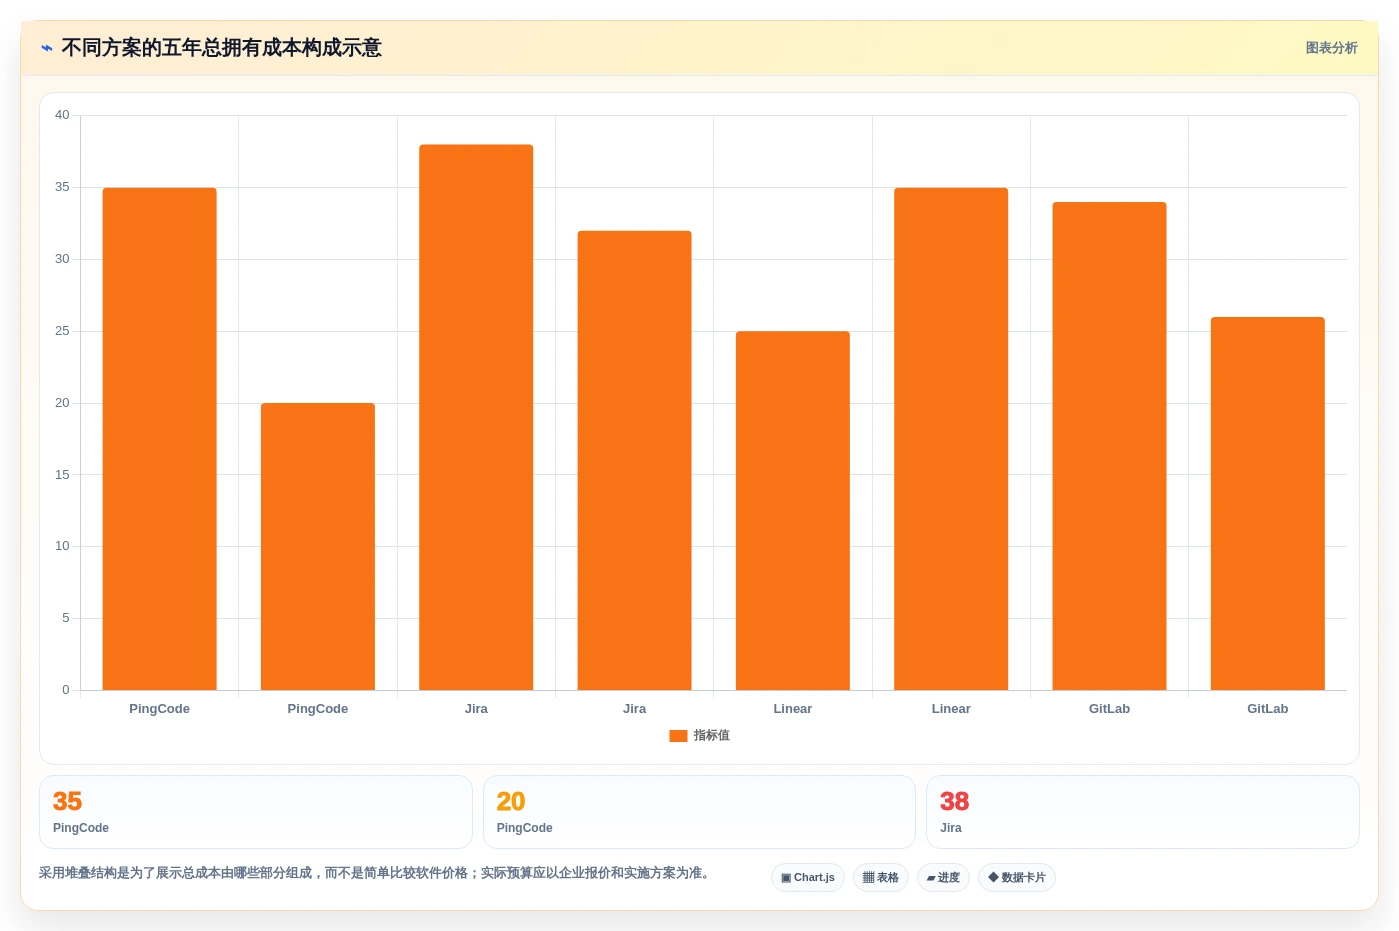Click the y-axis label 40

click(62, 115)
